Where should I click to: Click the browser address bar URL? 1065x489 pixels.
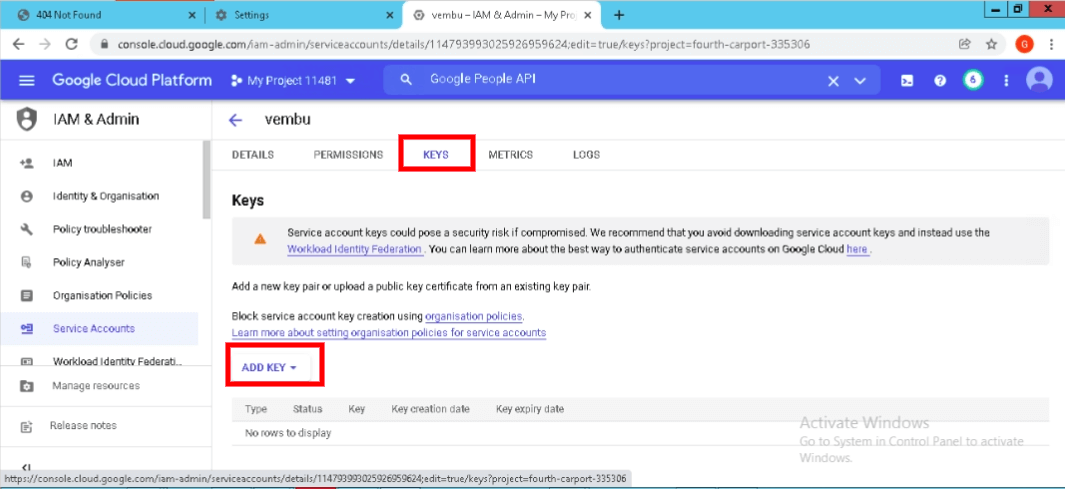coord(463,44)
